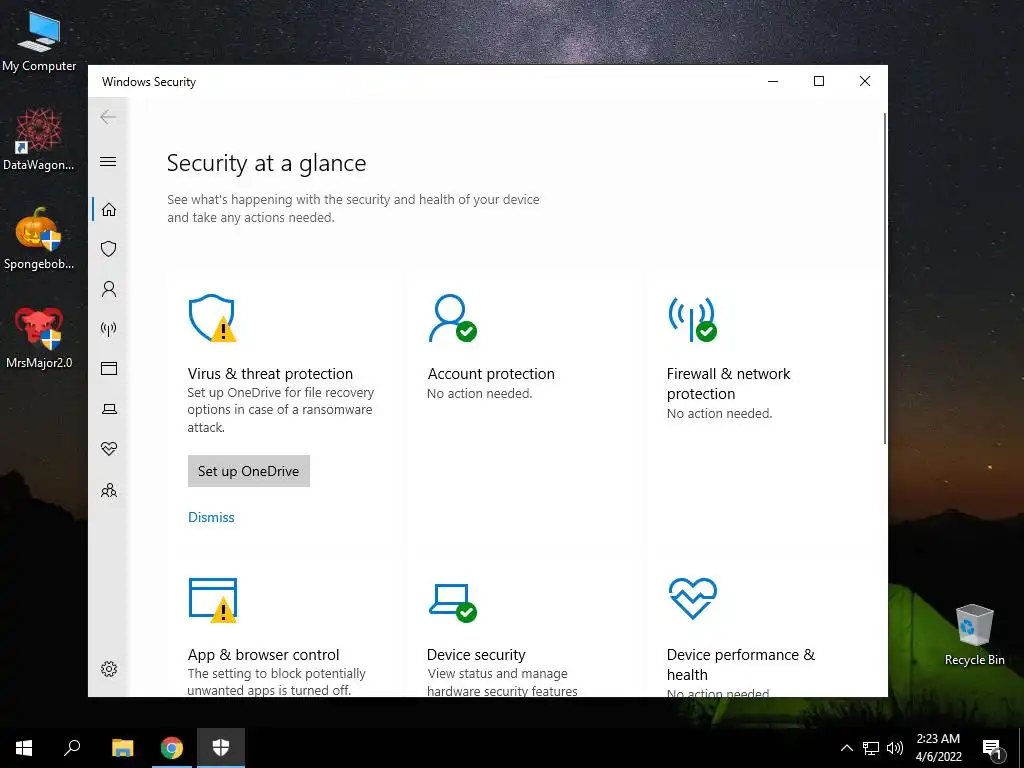Open the Account protection heading
This screenshot has width=1024, height=768.
point(491,374)
